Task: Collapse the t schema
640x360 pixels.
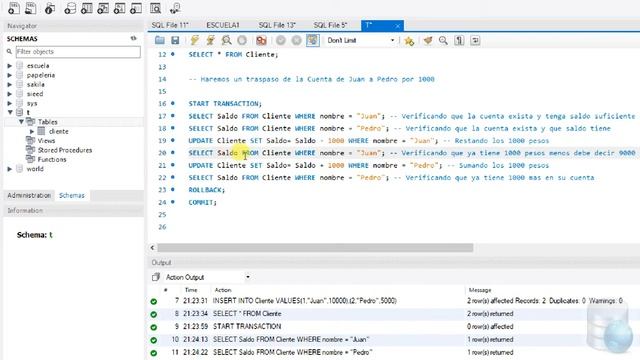Action: pyautogui.click(x=10, y=112)
